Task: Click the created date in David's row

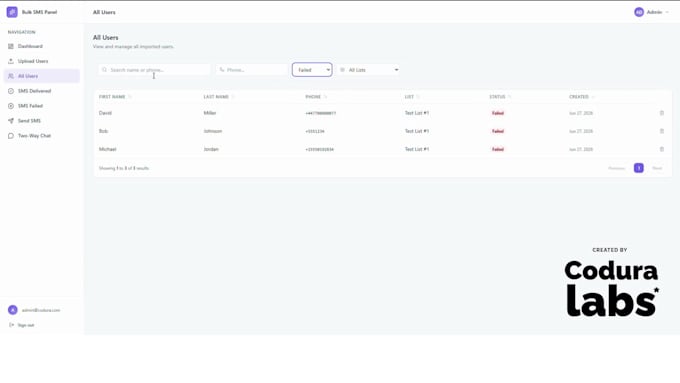Action: click(x=581, y=113)
